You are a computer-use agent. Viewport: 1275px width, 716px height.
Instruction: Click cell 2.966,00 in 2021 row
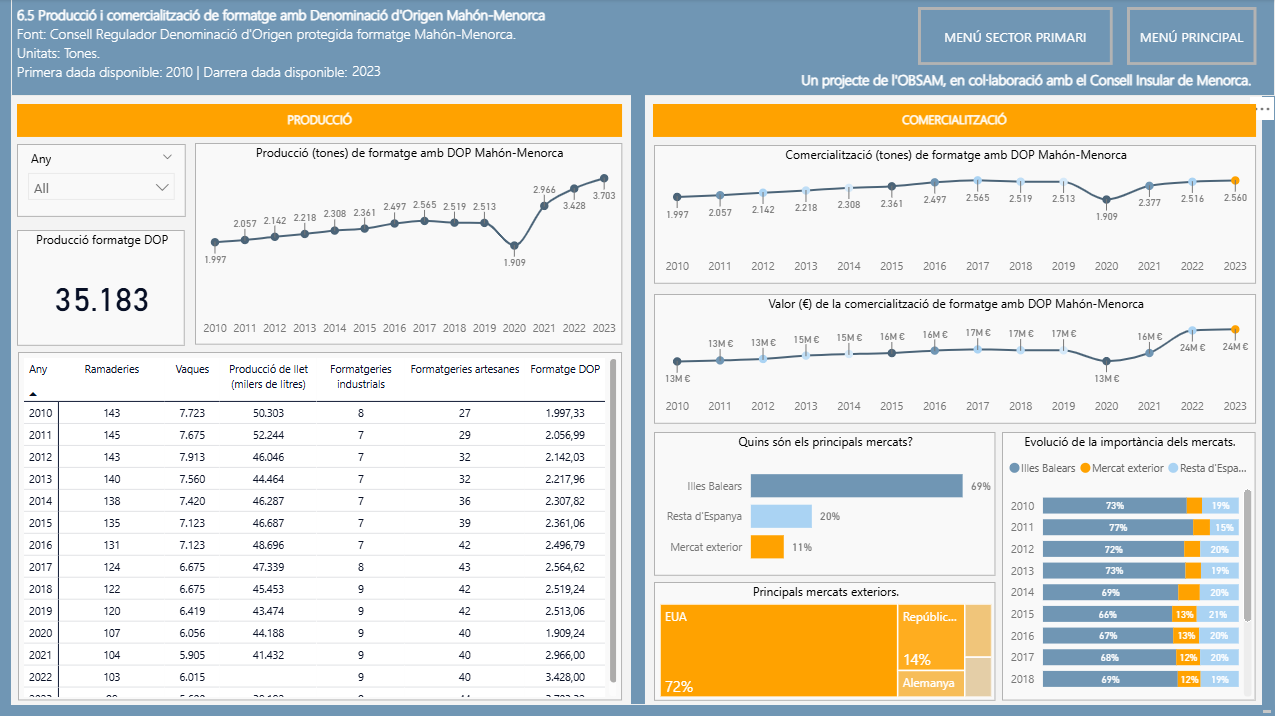point(565,655)
